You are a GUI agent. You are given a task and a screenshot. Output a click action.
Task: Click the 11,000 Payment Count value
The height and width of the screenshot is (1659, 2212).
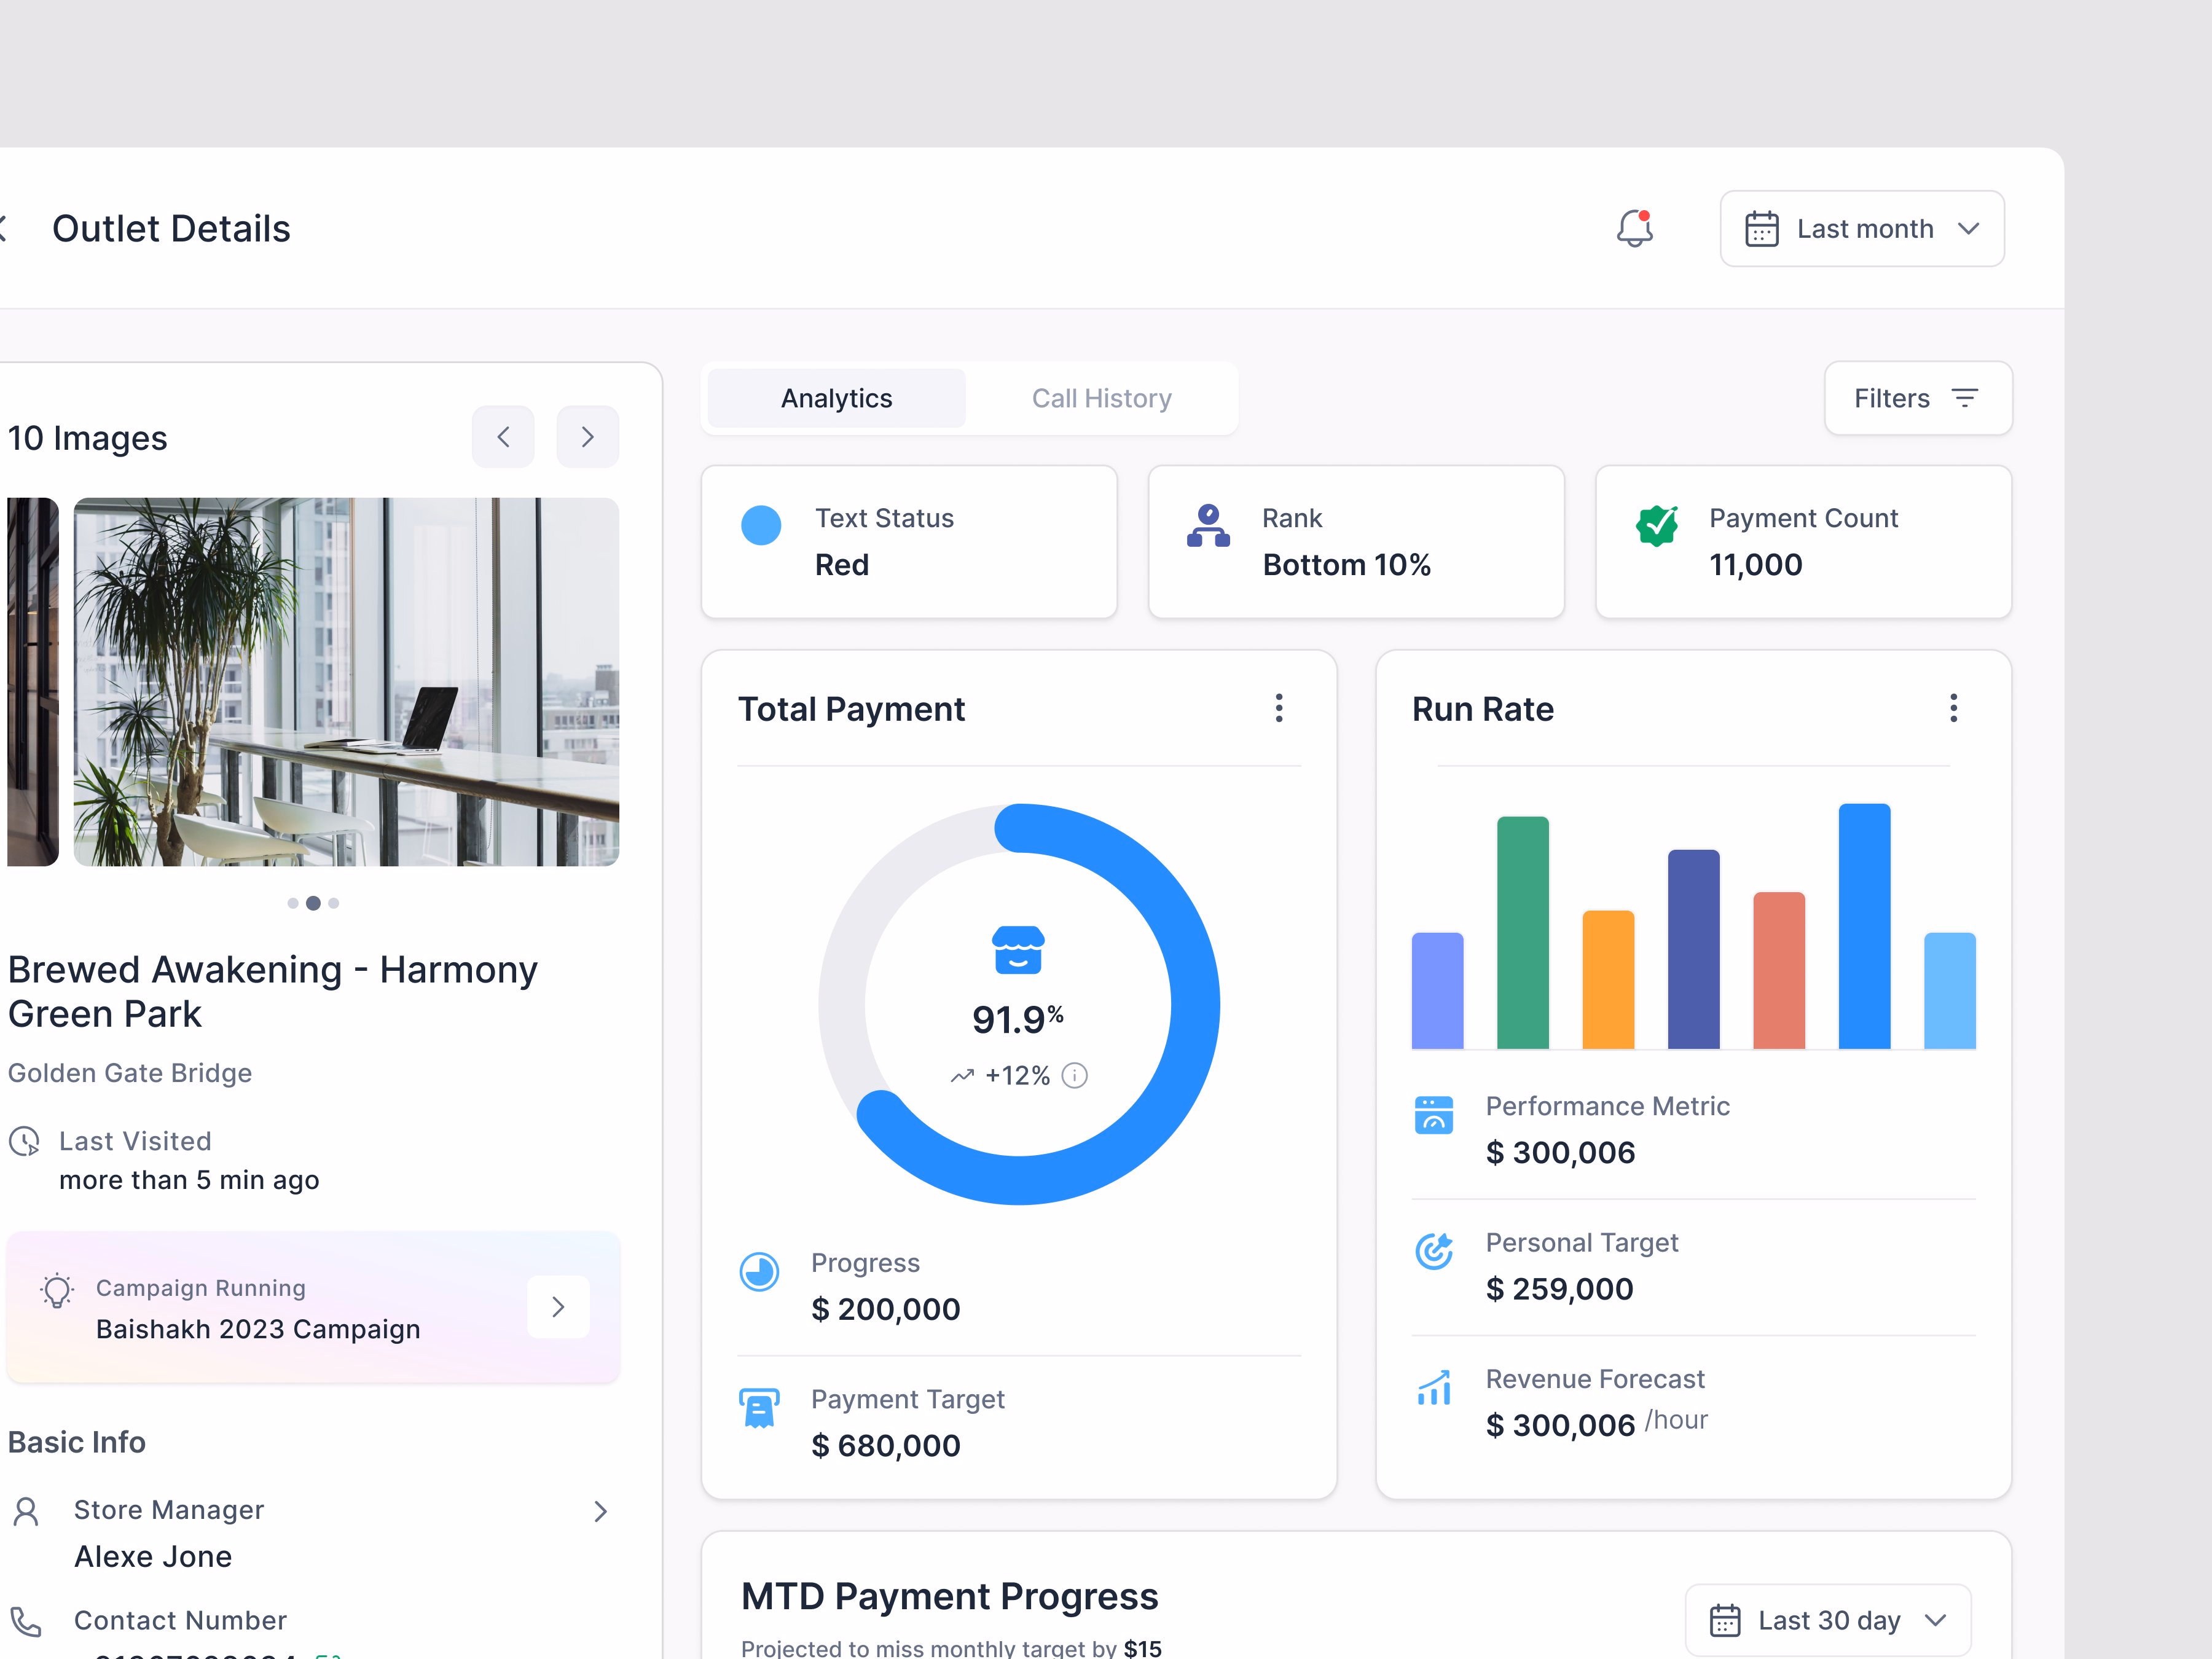(x=1755, y=565)
